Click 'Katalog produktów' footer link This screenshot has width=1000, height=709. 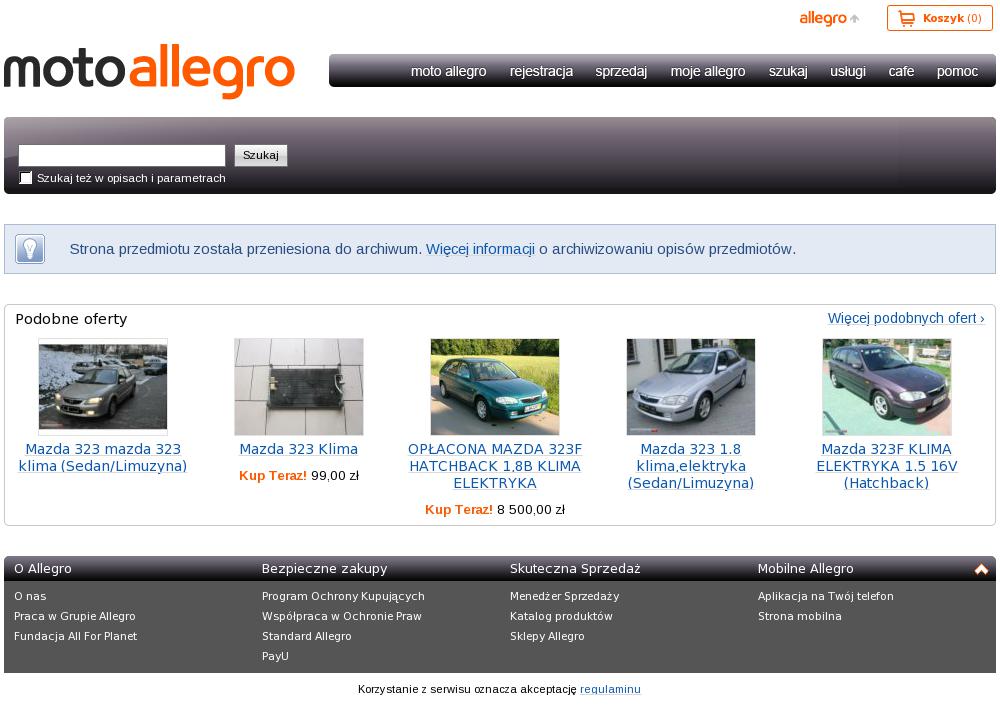(561, 616)
